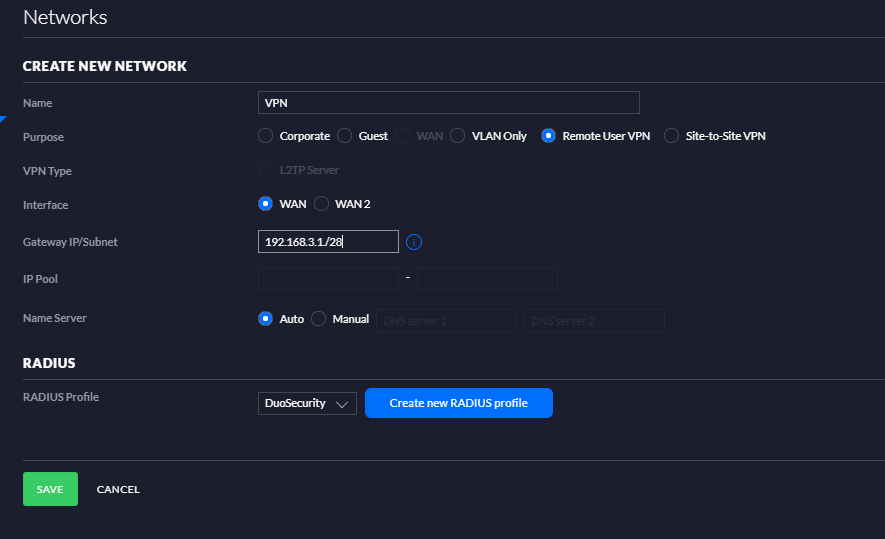Choose VLAN Only as network purpose
Image resolution: width=885 pixels, height=539 pixels.
[457, 136]
